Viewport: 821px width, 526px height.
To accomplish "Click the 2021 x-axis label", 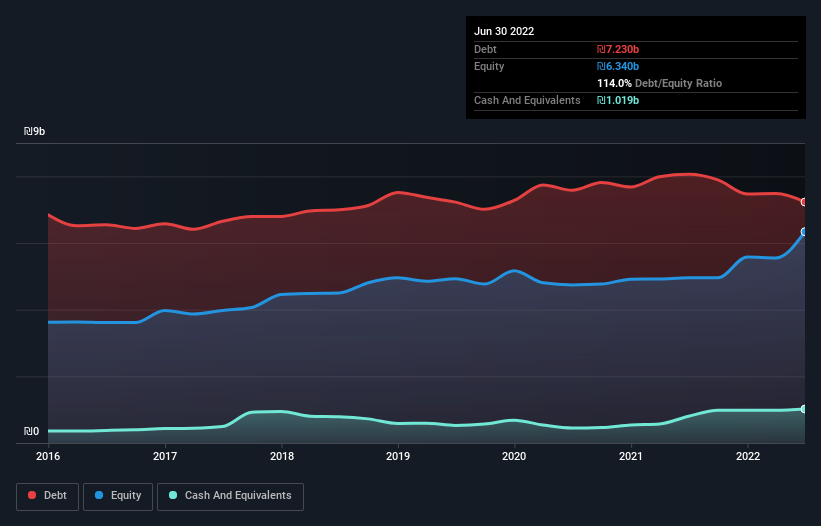I will pos(631,456).
